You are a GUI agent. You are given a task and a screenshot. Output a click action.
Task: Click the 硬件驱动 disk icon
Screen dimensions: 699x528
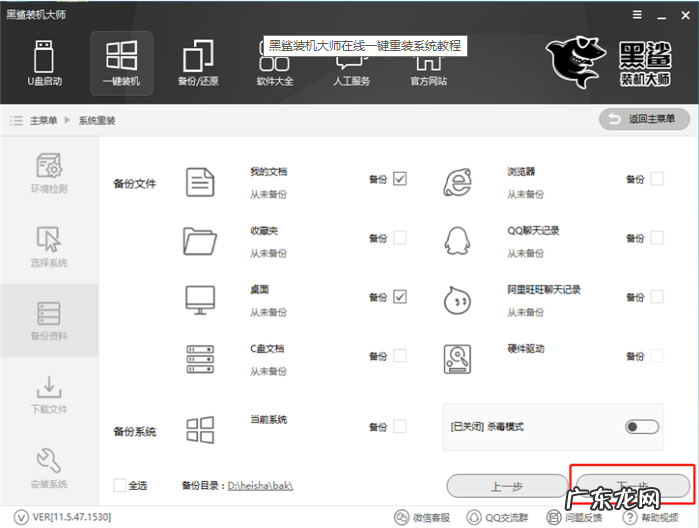click(457, 359)
